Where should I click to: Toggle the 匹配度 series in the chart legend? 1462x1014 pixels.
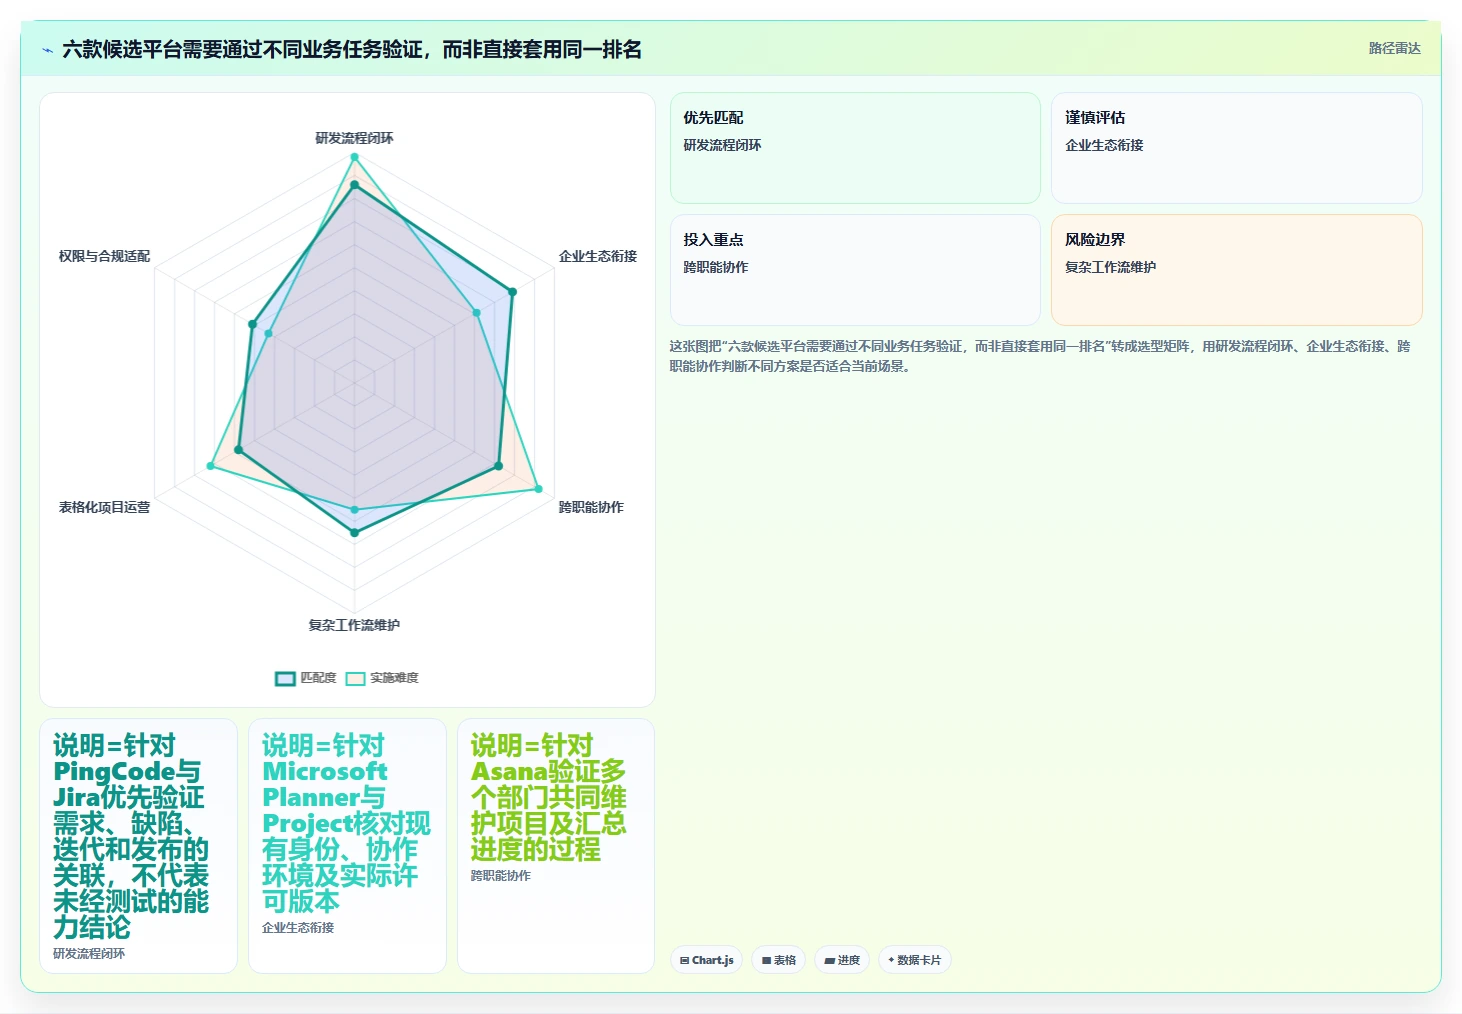pyautogui.click(x=306, y=678)
